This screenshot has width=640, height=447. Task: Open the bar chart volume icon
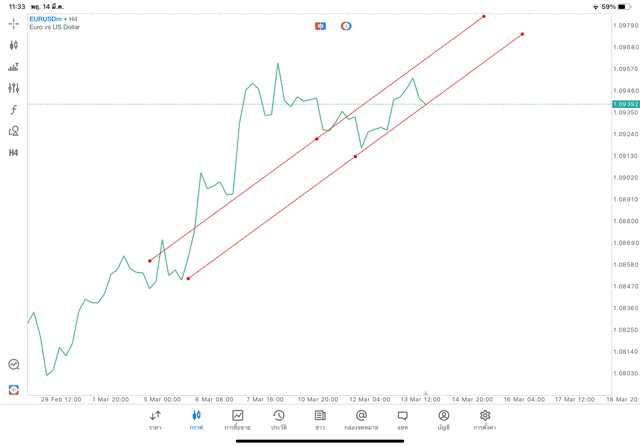coord(13,67)
